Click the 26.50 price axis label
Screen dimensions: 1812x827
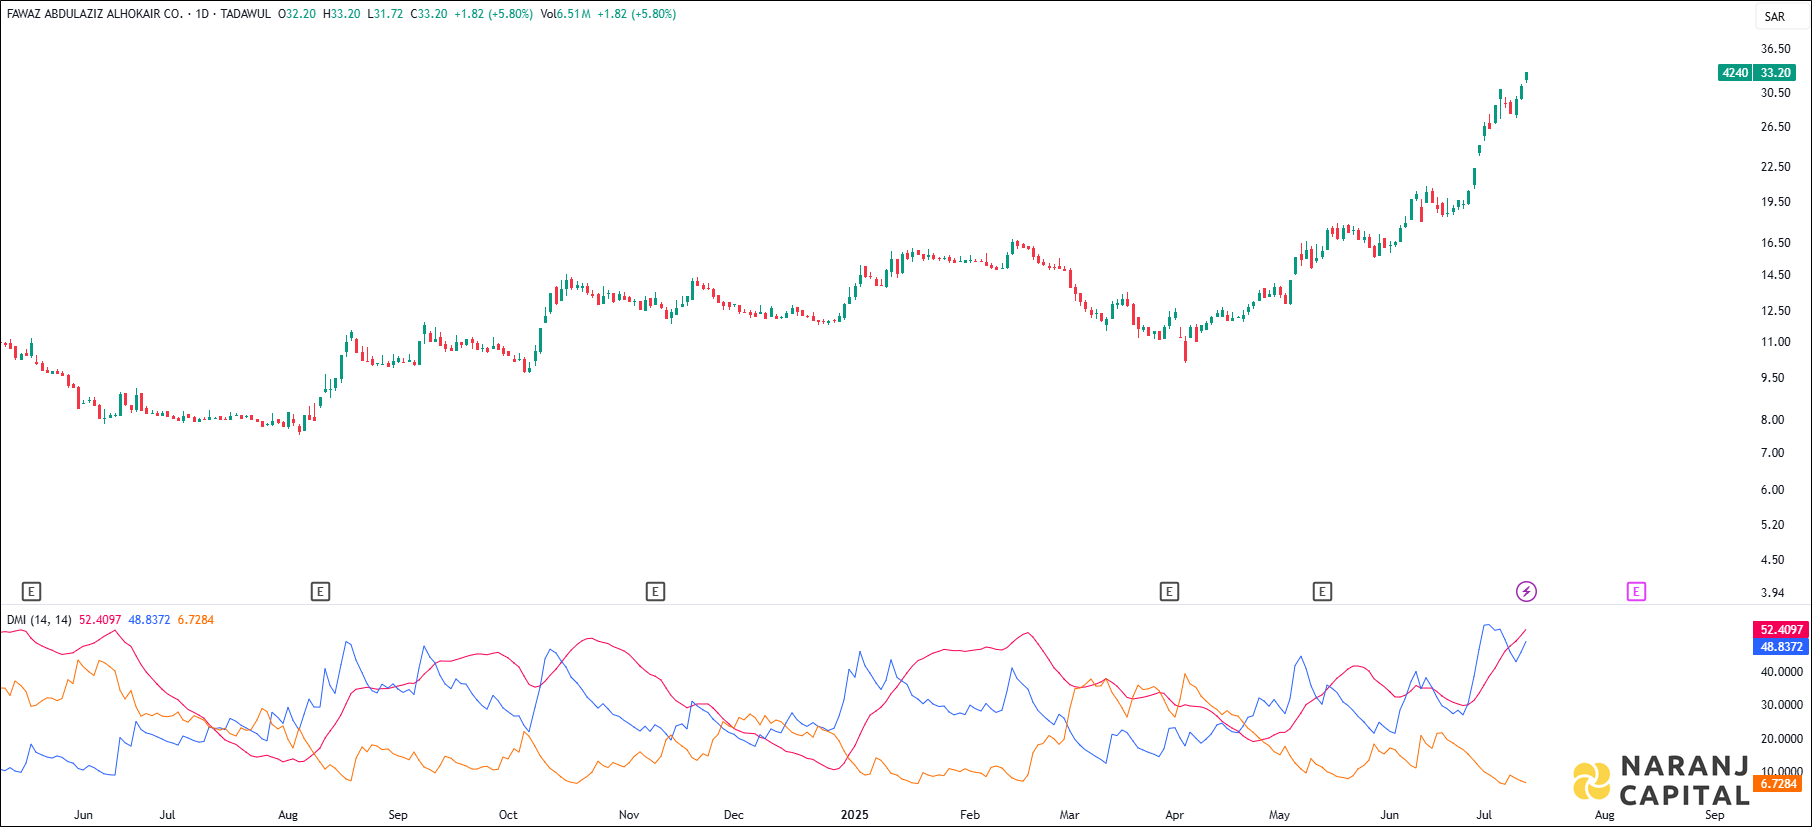coord(1776,127)
